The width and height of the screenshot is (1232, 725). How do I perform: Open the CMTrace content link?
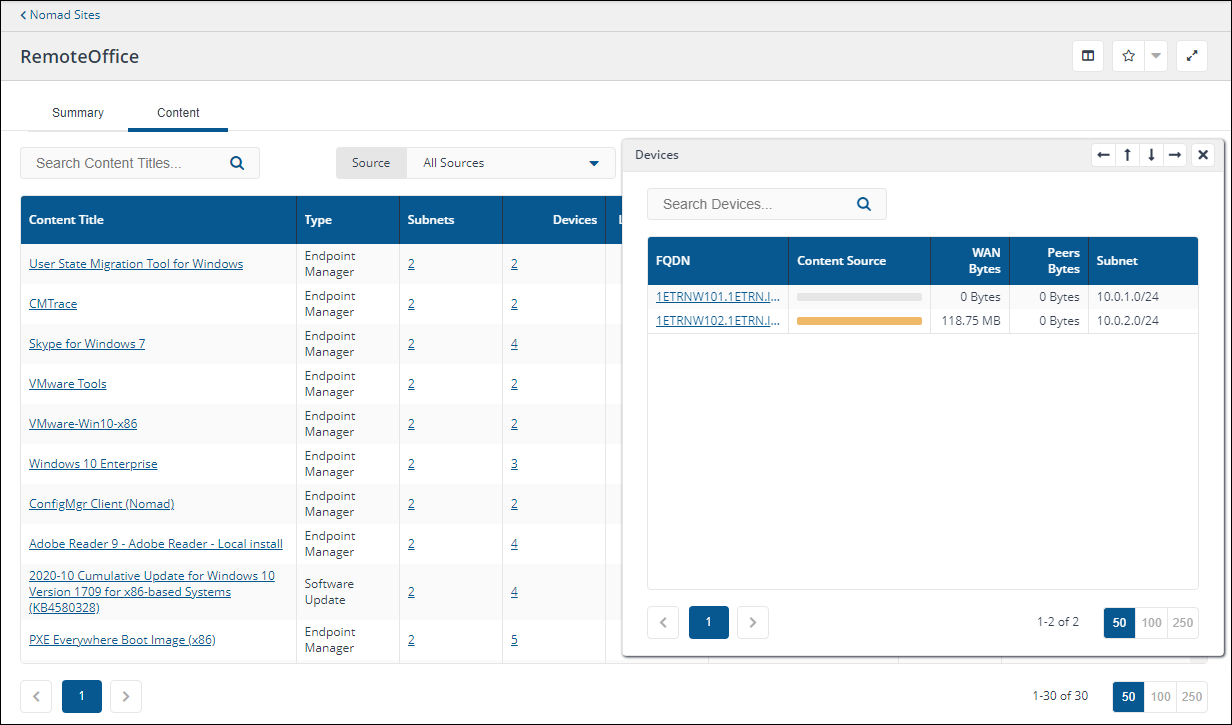pyautogui.click(x=53, y=304)
